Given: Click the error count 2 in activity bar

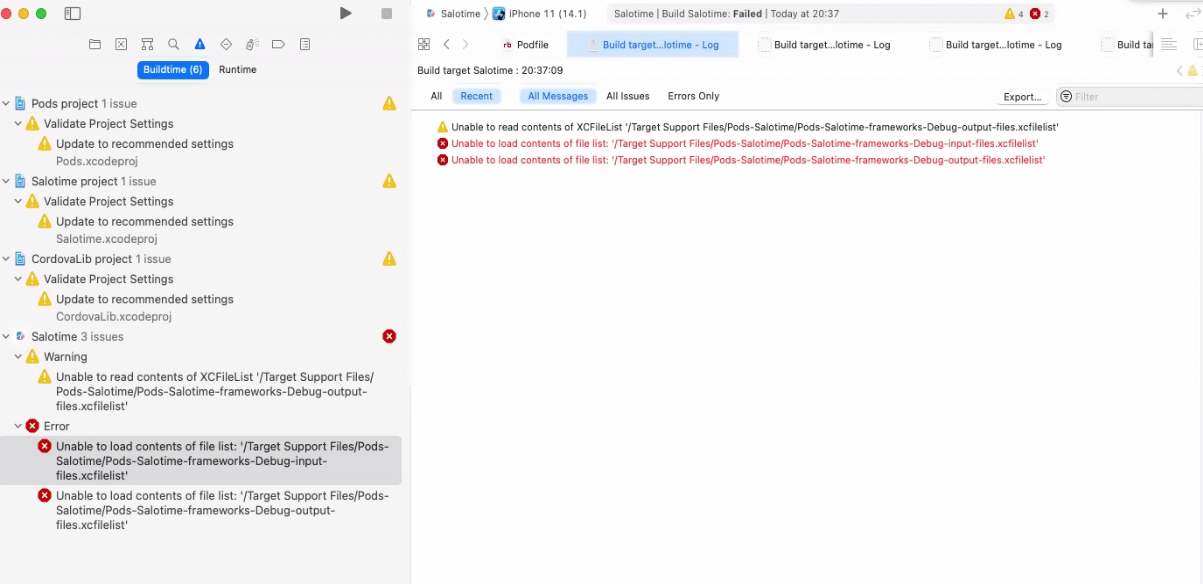Looking at the screenshot, I should tap(1040, 14).
